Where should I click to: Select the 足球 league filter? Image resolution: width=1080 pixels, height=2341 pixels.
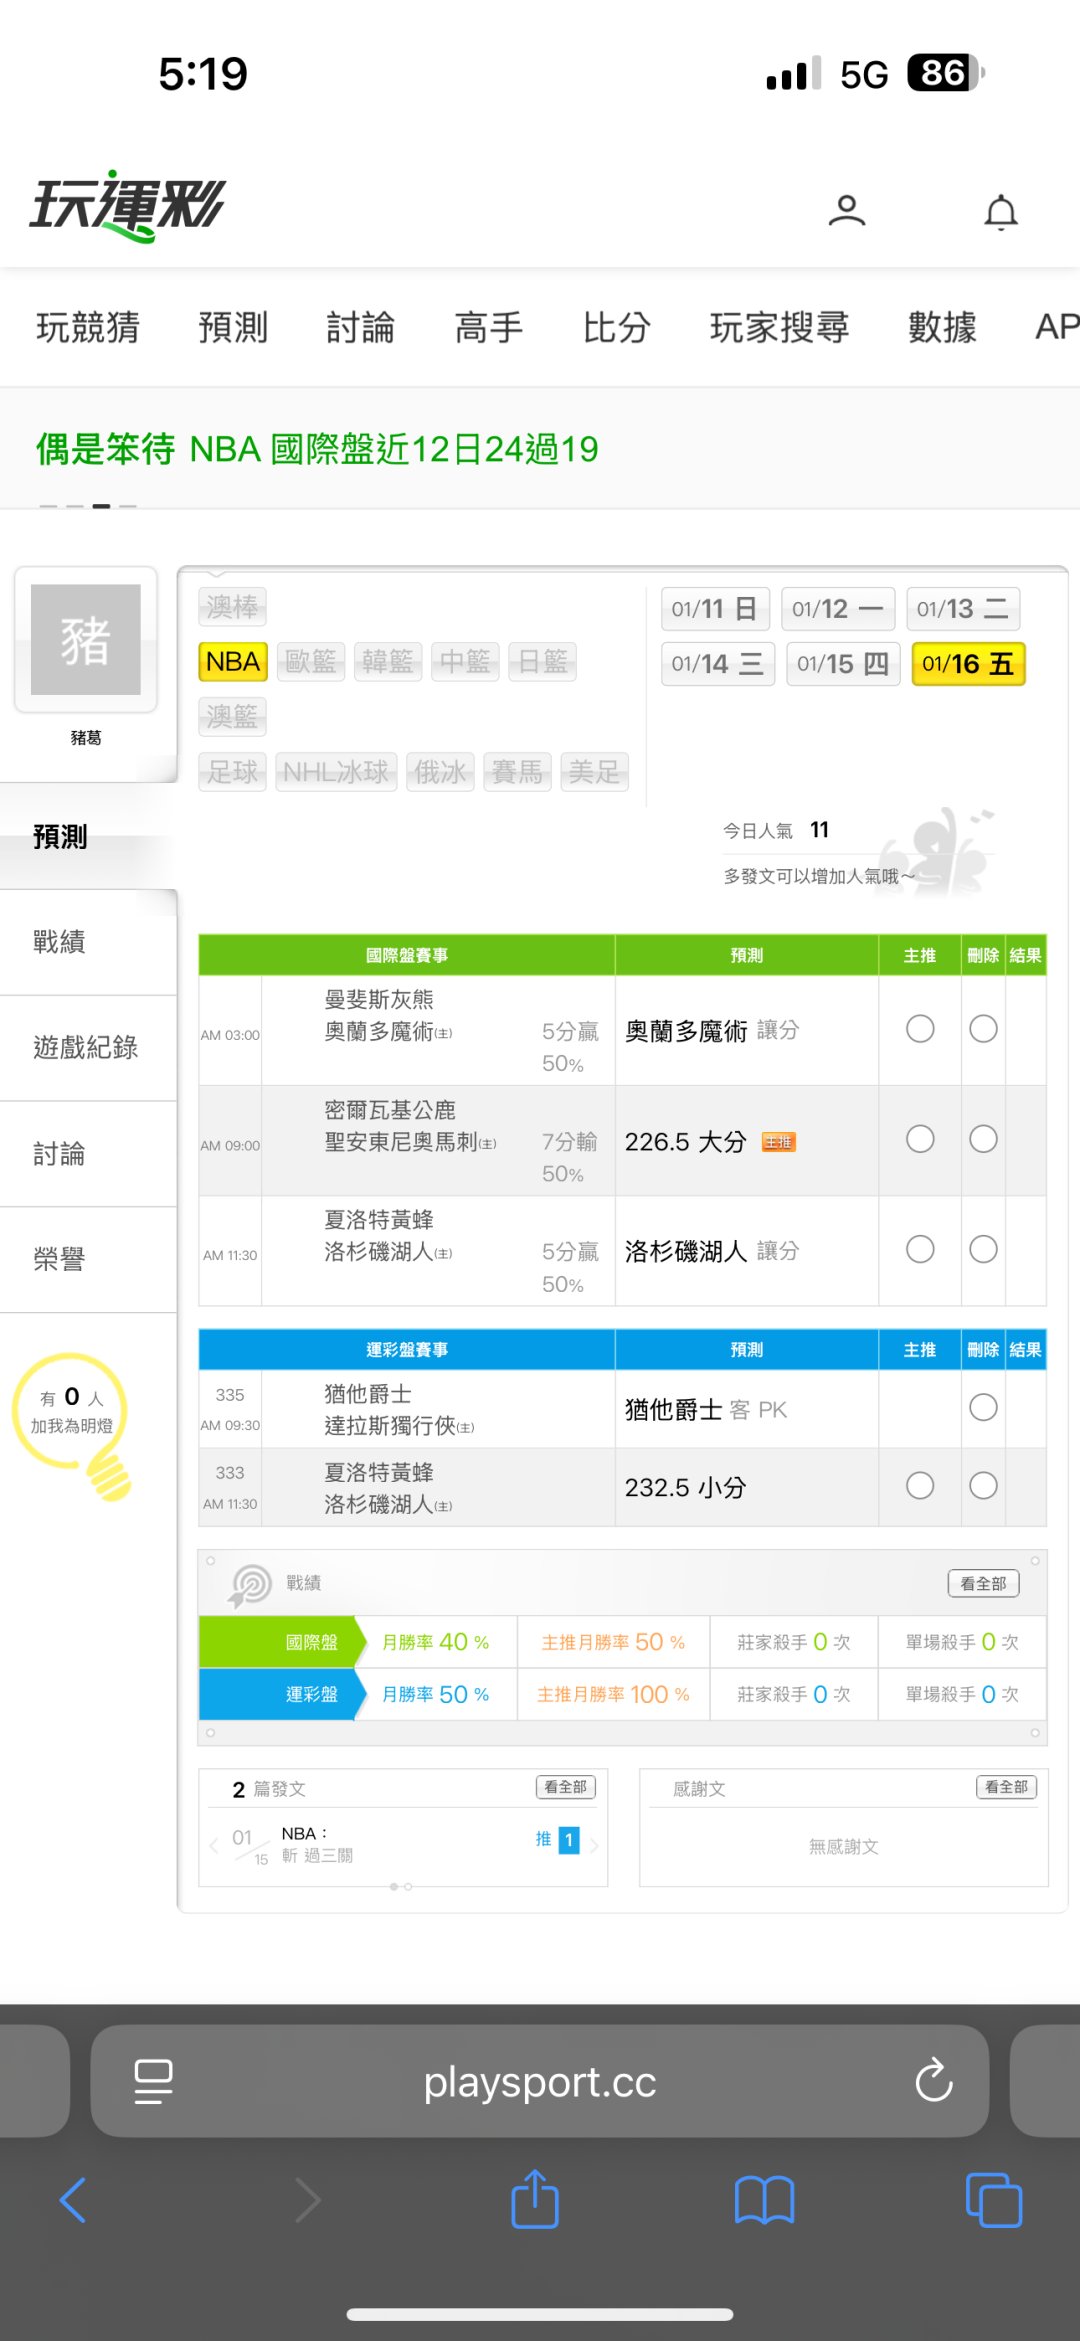tap(233, 772)
